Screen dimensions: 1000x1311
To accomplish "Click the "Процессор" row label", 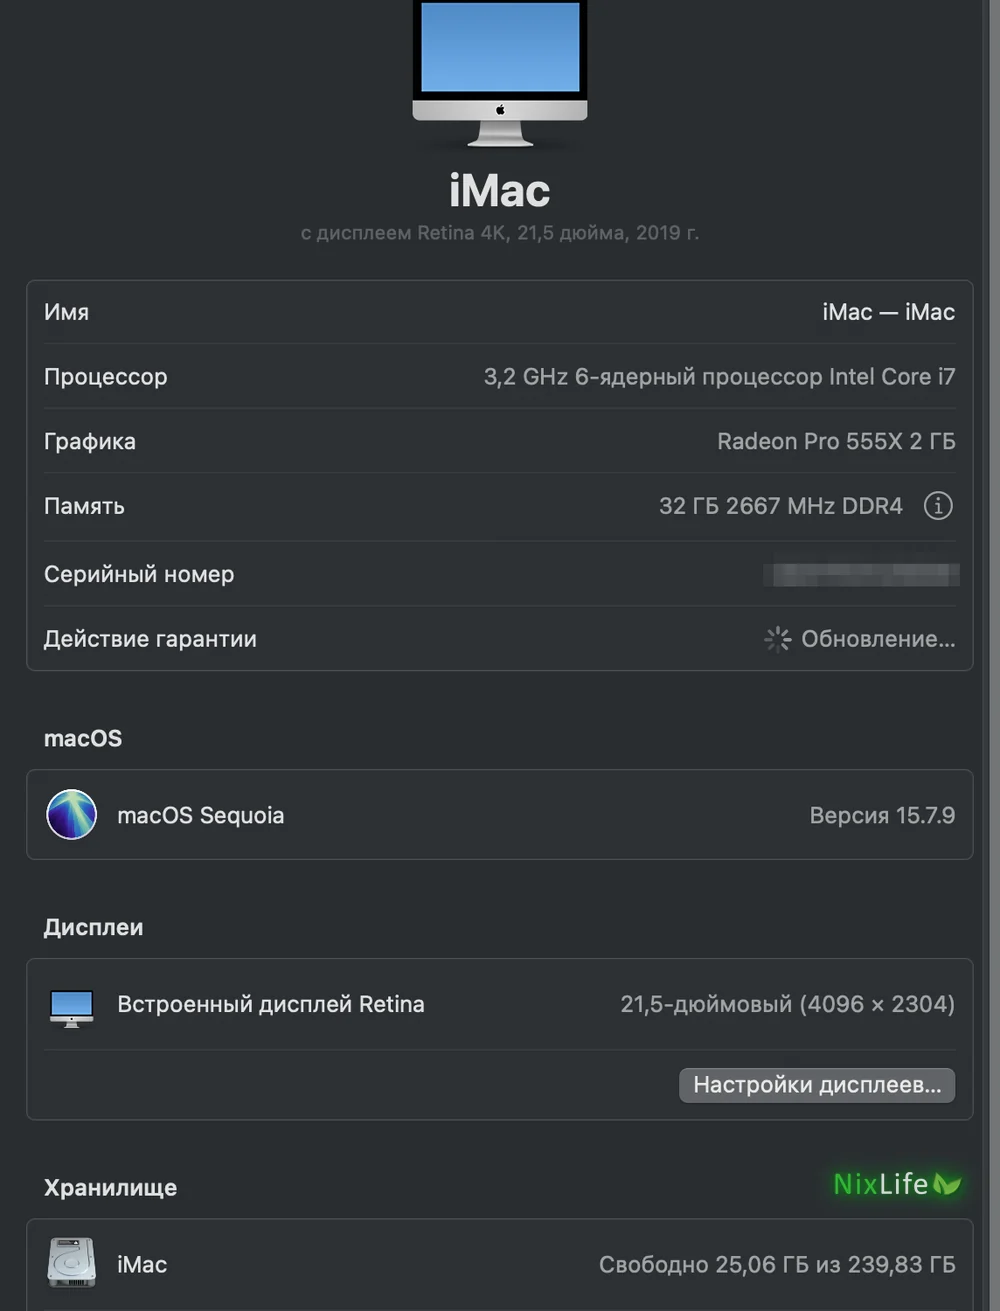I will [x=106, y=377].
